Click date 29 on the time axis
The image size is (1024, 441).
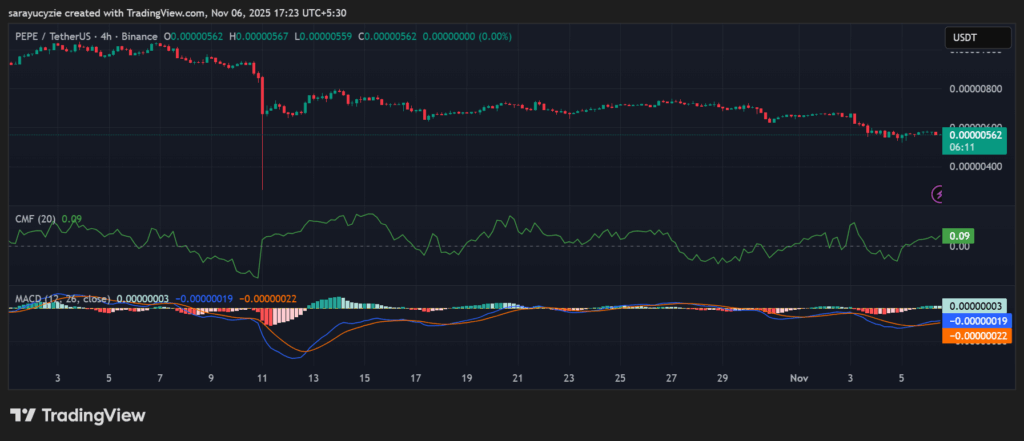pyautogui.click(x=722, y=379)
